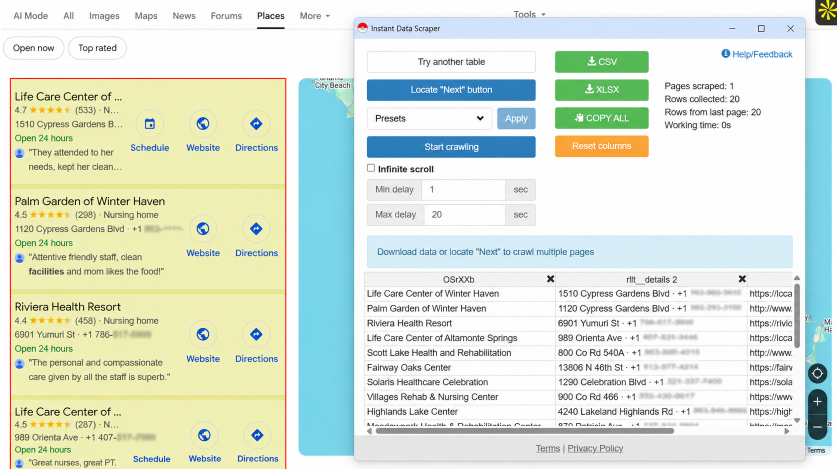Open the Presets dropdown

(429, 118)
